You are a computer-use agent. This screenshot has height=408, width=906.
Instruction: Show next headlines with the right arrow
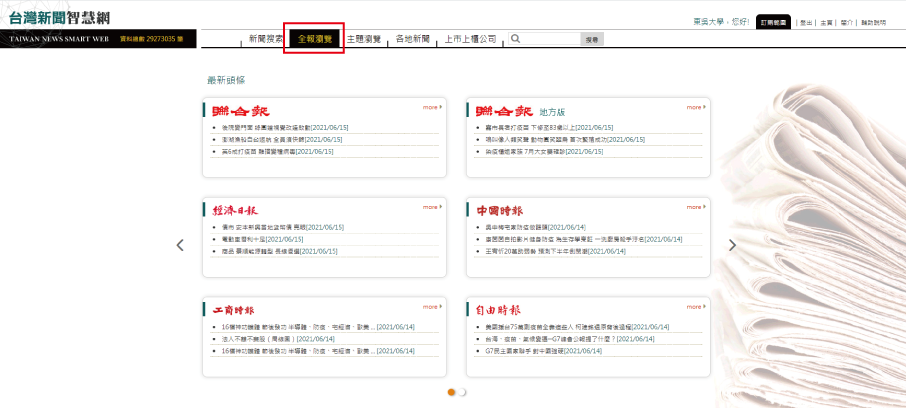pyautogui.click(x=733, y=245)
